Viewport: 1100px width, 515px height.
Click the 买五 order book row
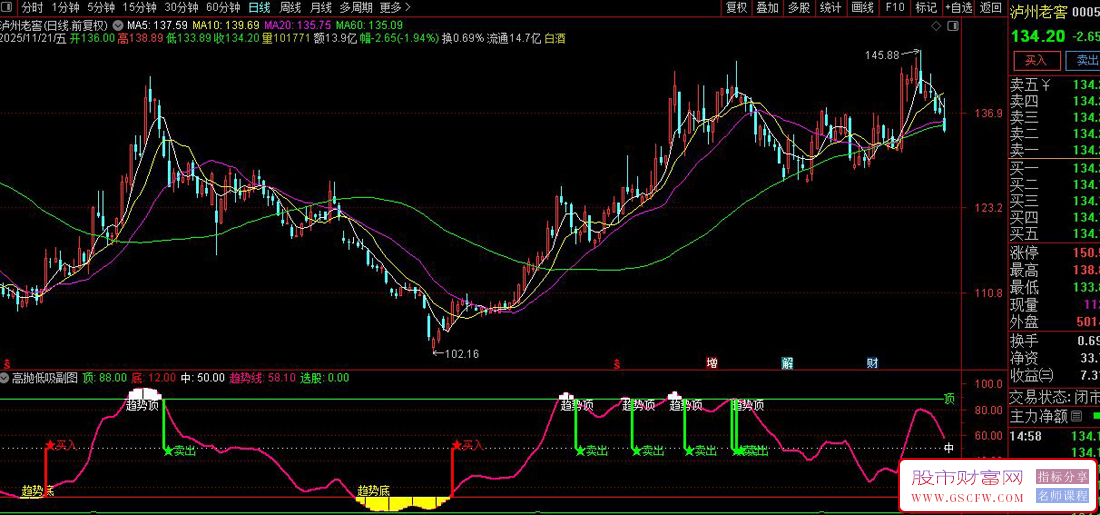1054,234
